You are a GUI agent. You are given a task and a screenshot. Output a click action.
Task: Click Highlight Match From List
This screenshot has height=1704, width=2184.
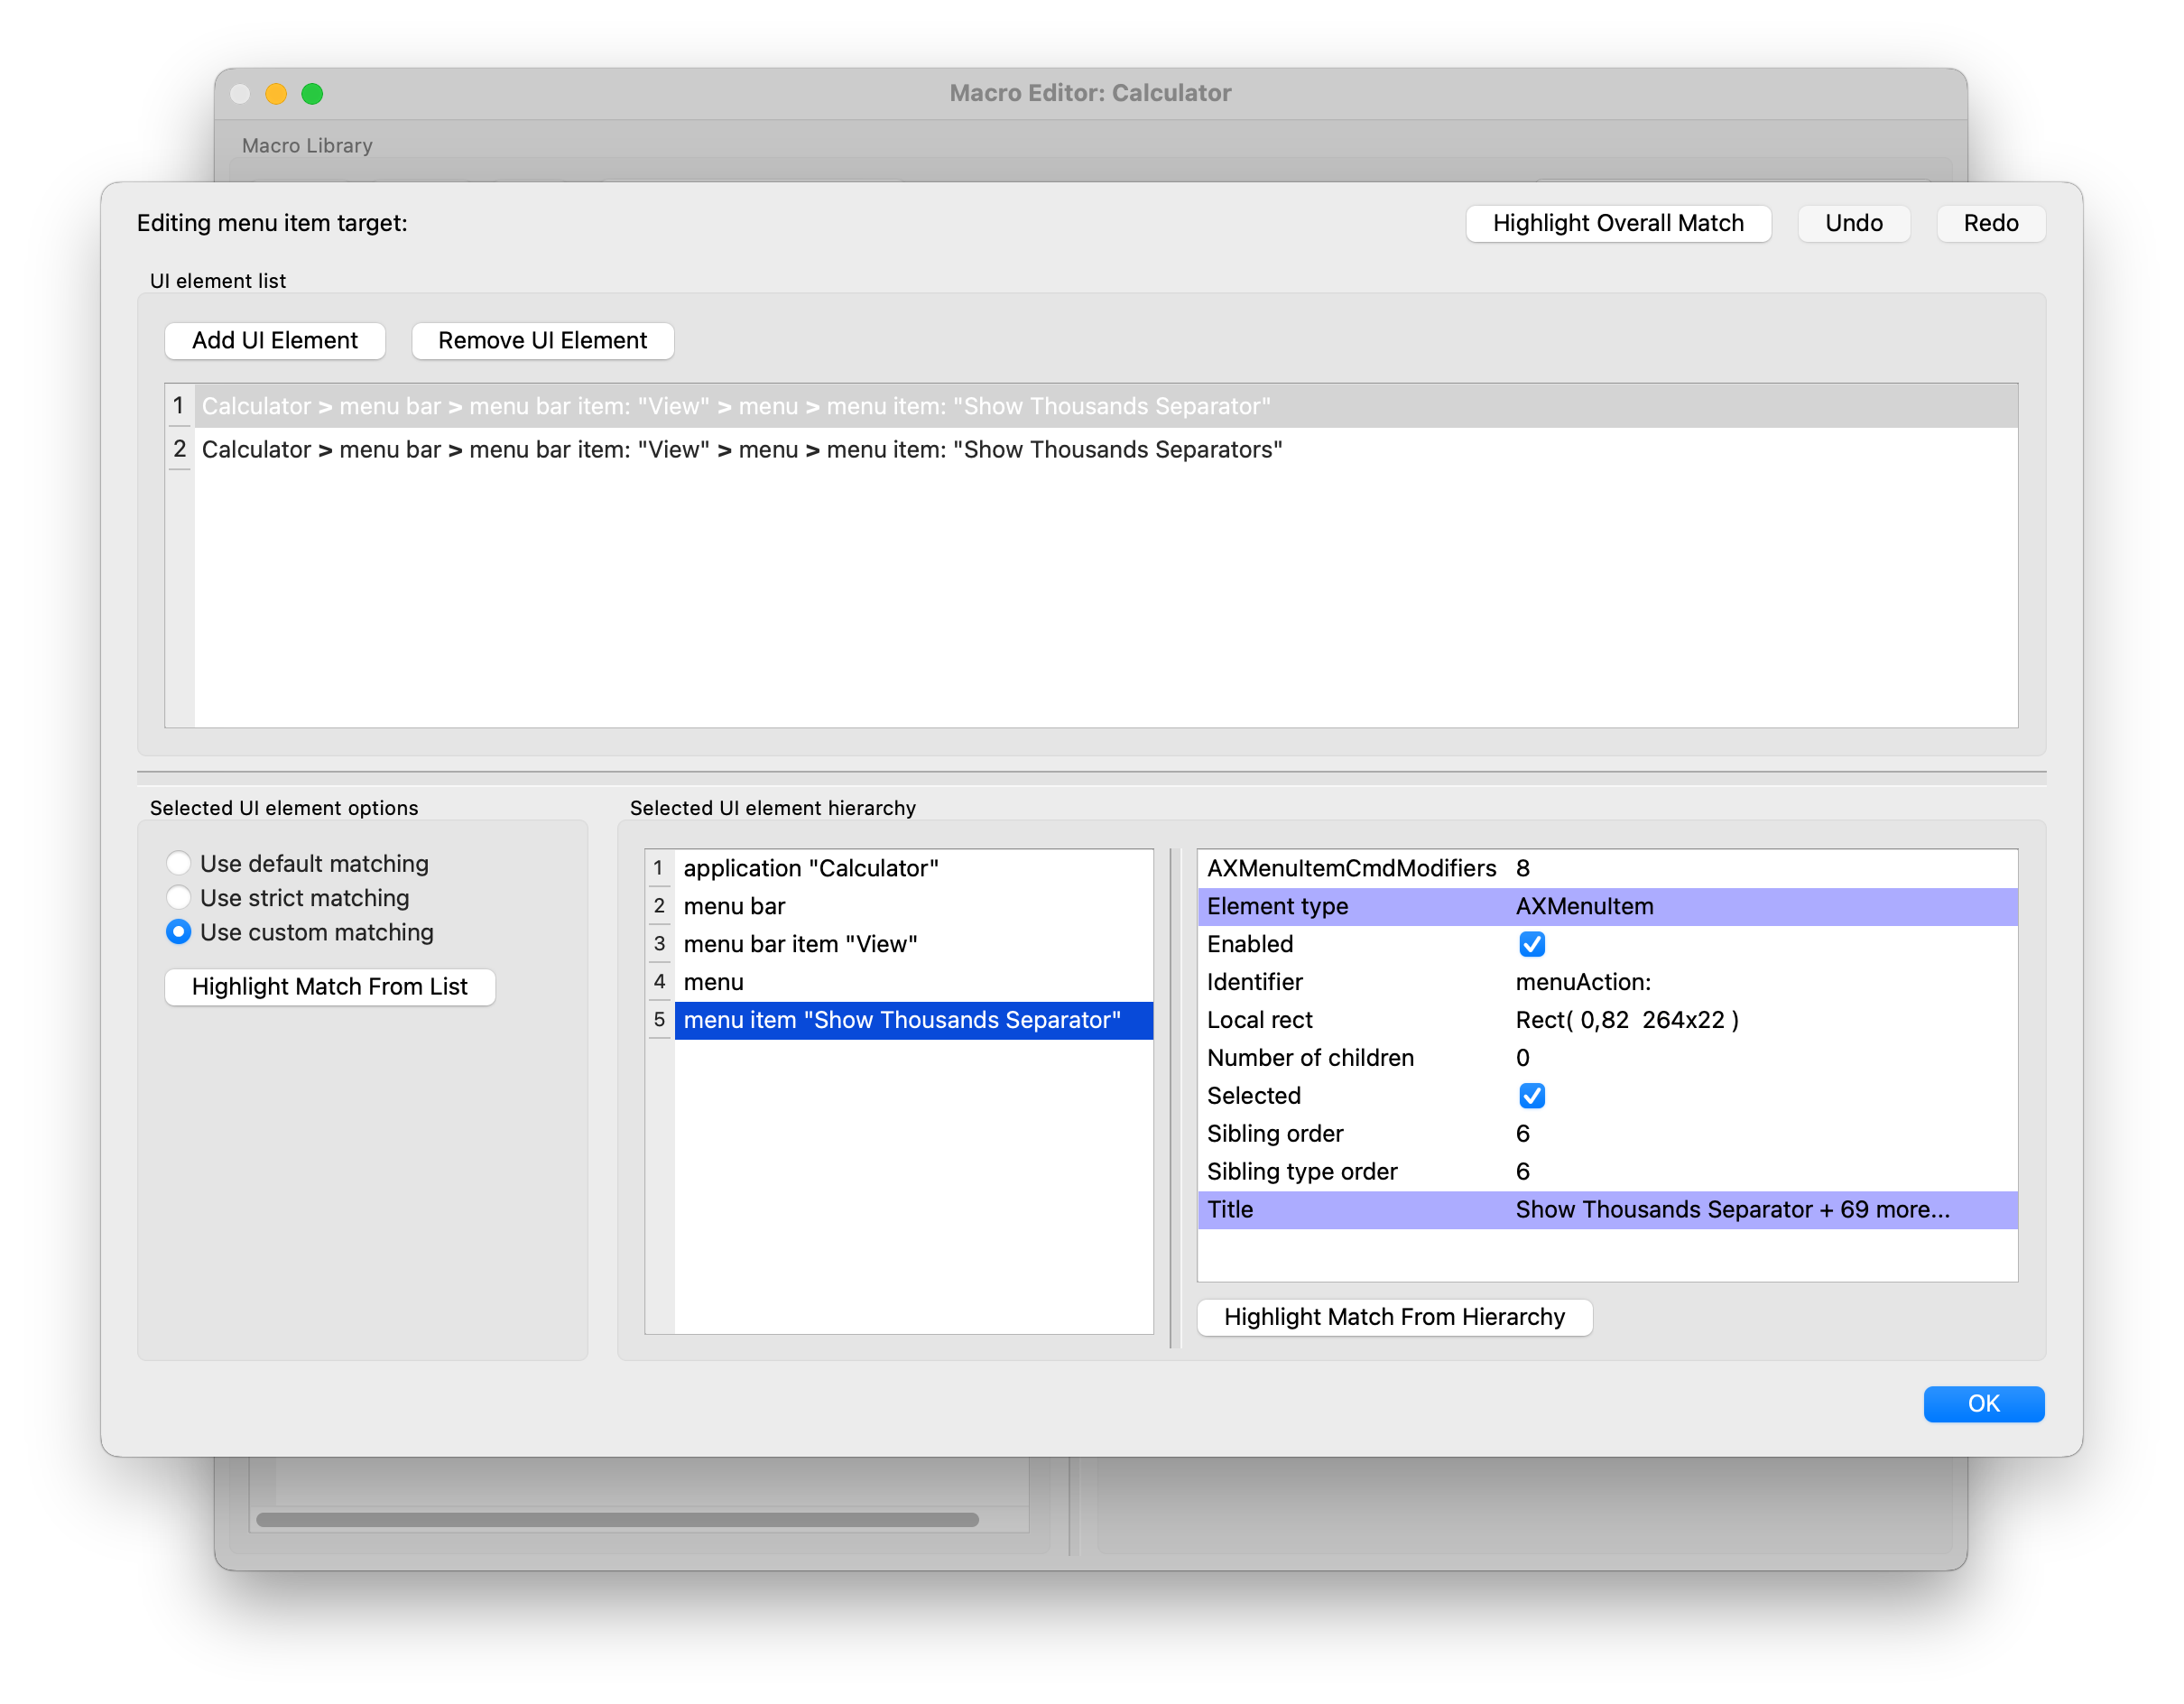click(x=329, y=987)
